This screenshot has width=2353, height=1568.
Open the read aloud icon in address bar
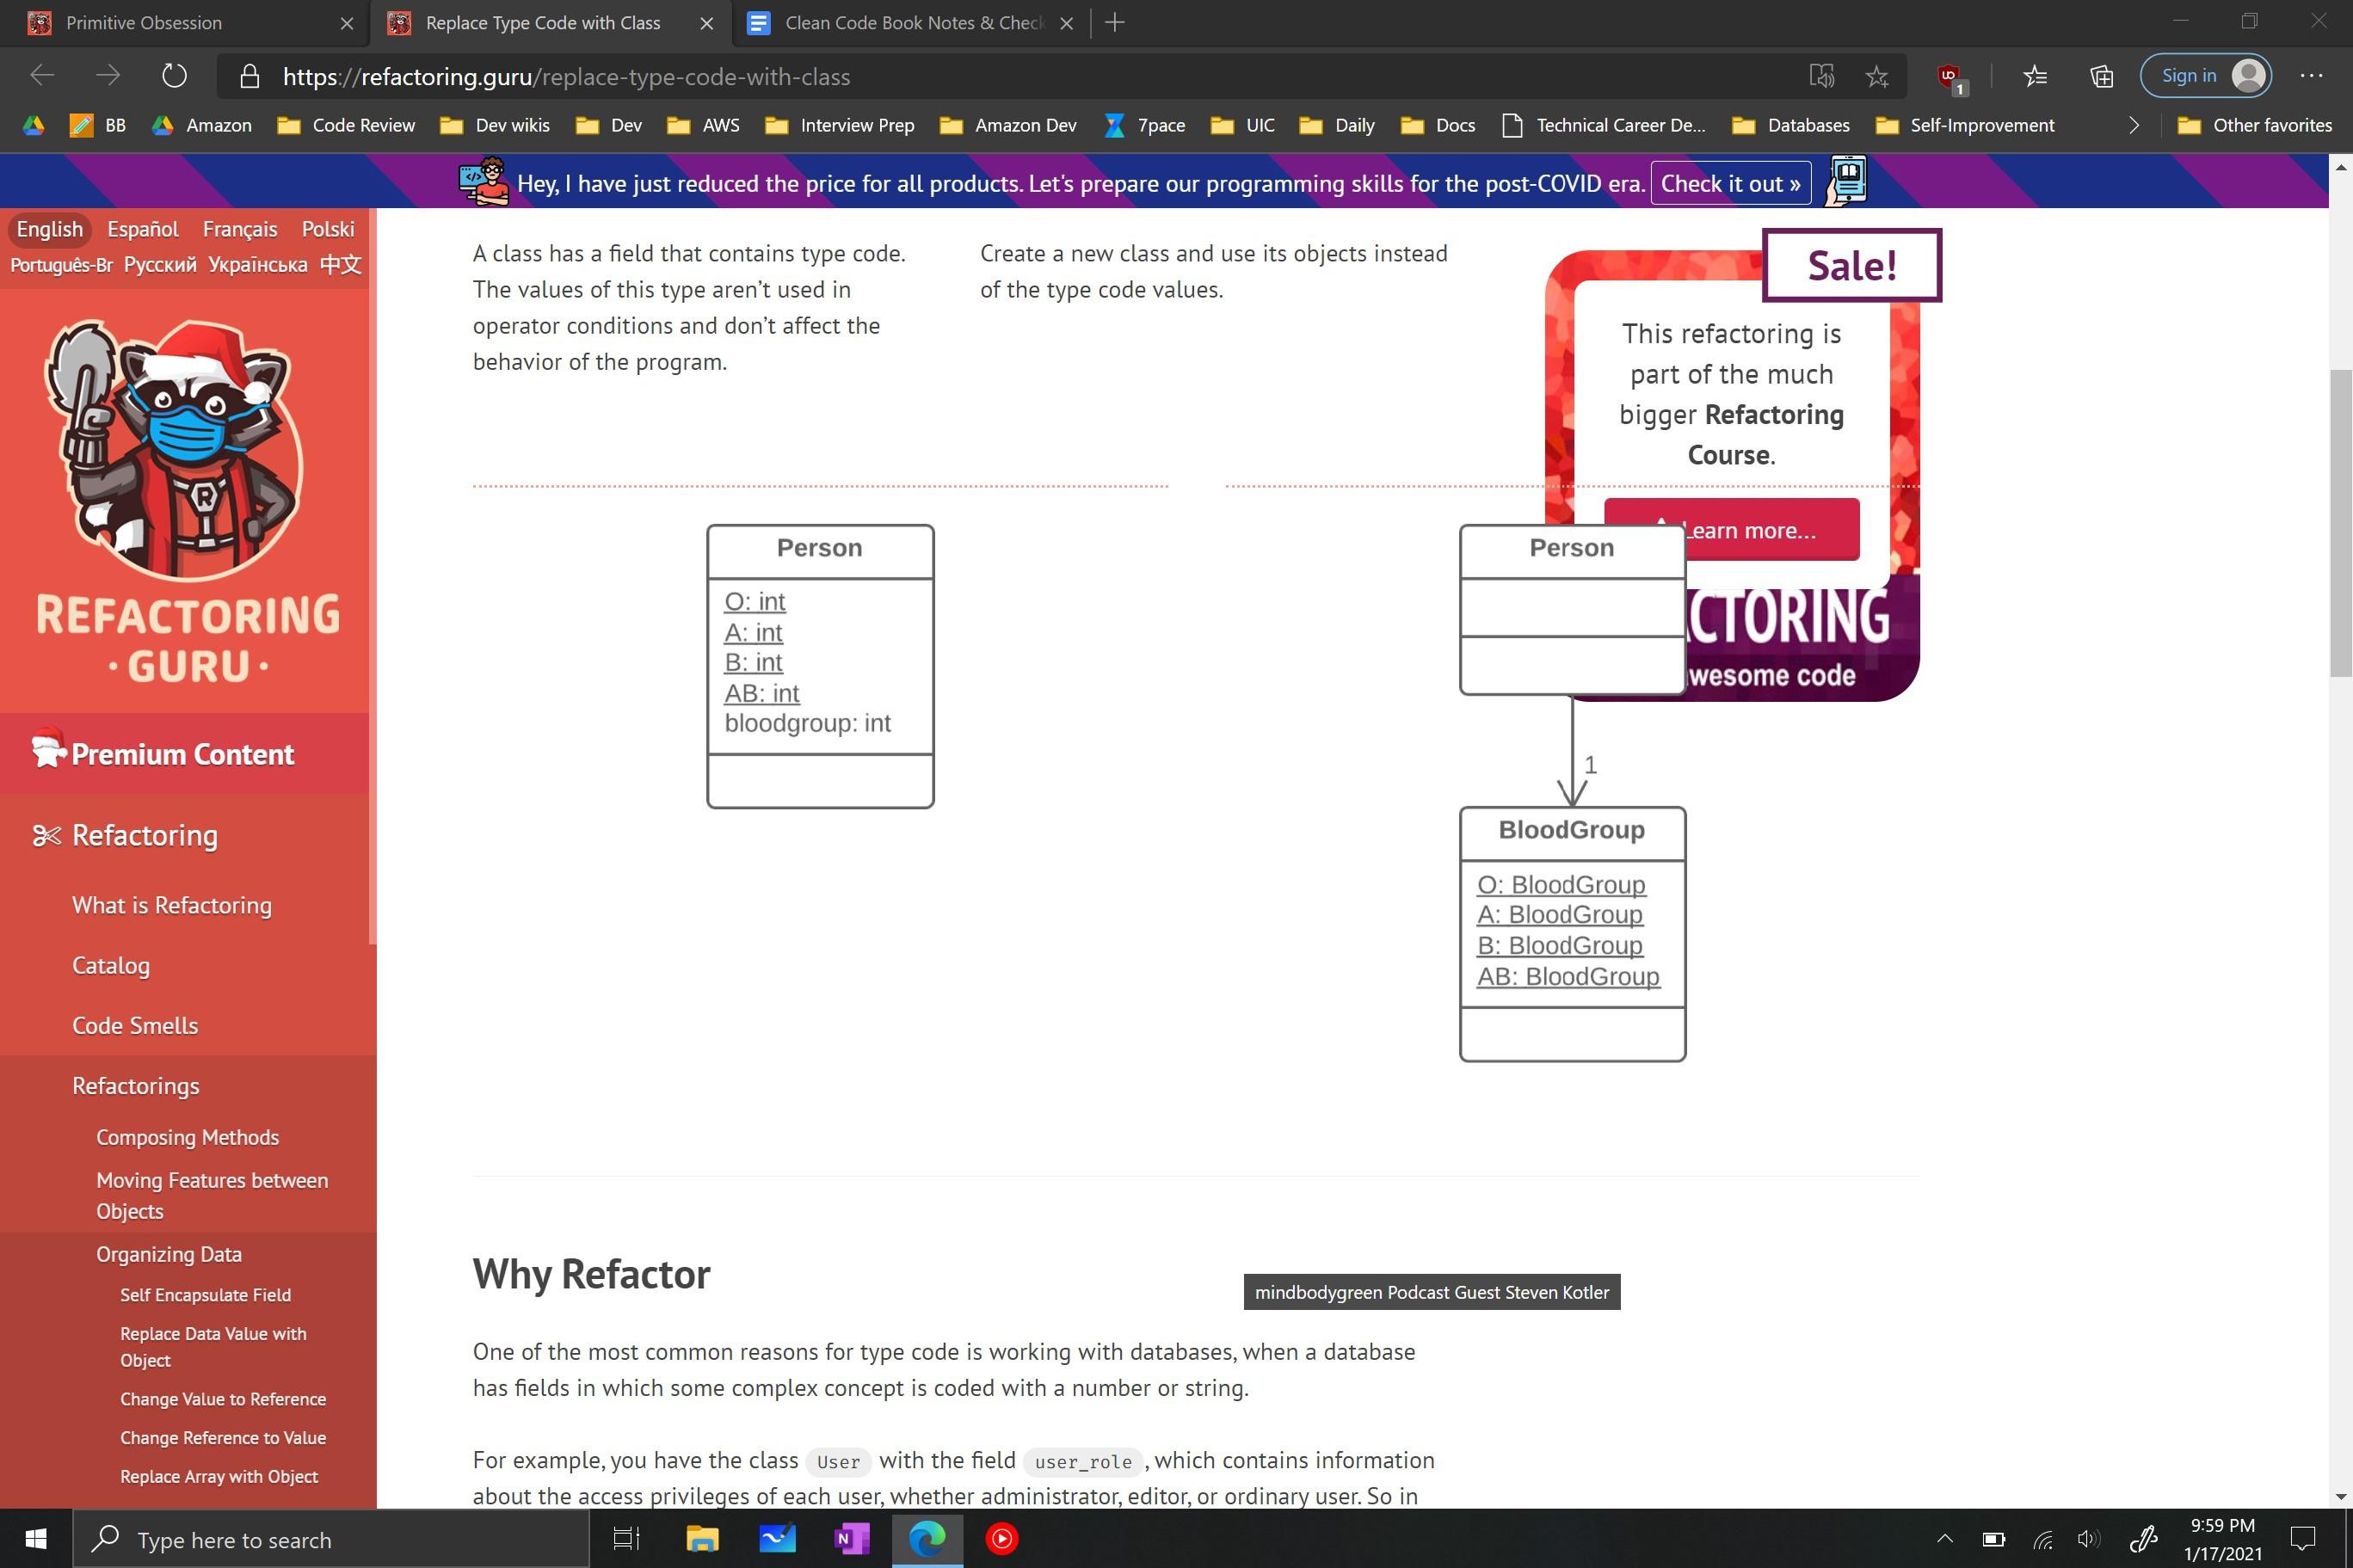coord(1821,76)
